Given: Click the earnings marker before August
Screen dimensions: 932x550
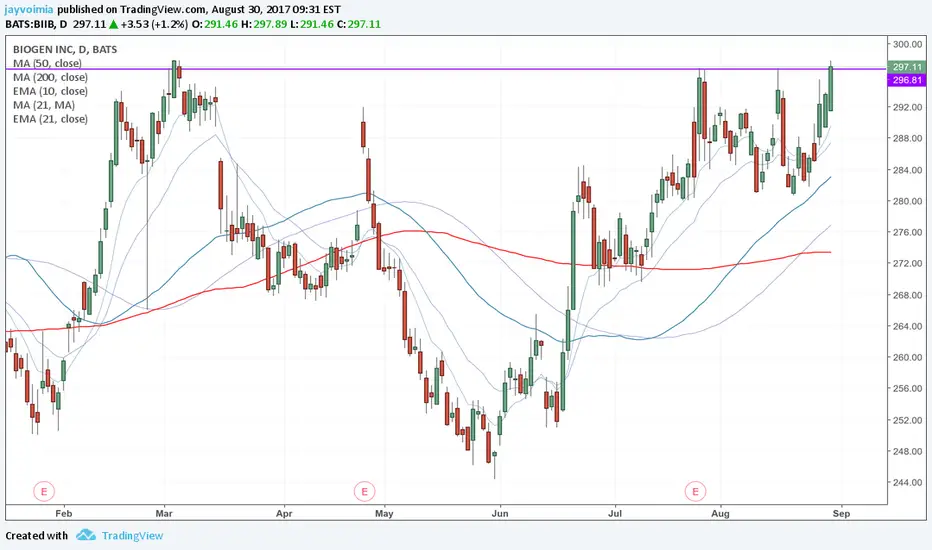Looking at the screenshot, I should (695, 492).
